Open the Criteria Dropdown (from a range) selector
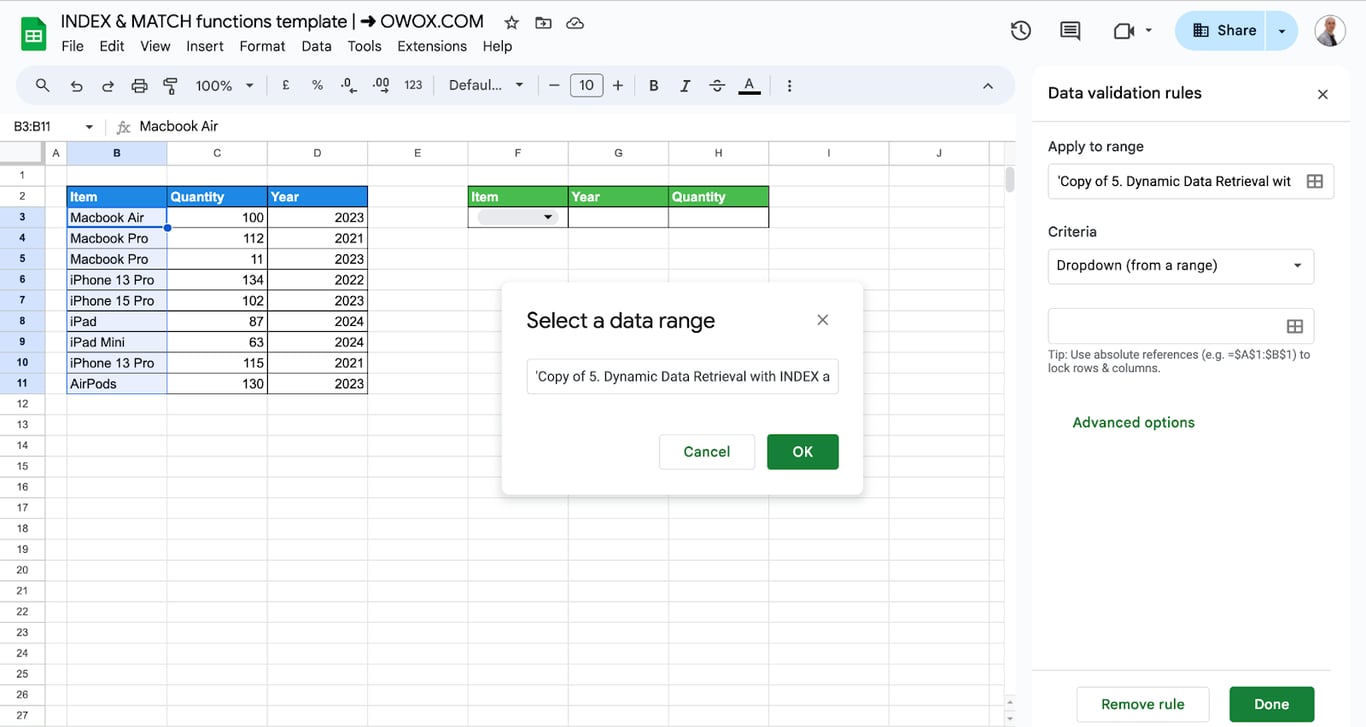 click(1180, 266)
